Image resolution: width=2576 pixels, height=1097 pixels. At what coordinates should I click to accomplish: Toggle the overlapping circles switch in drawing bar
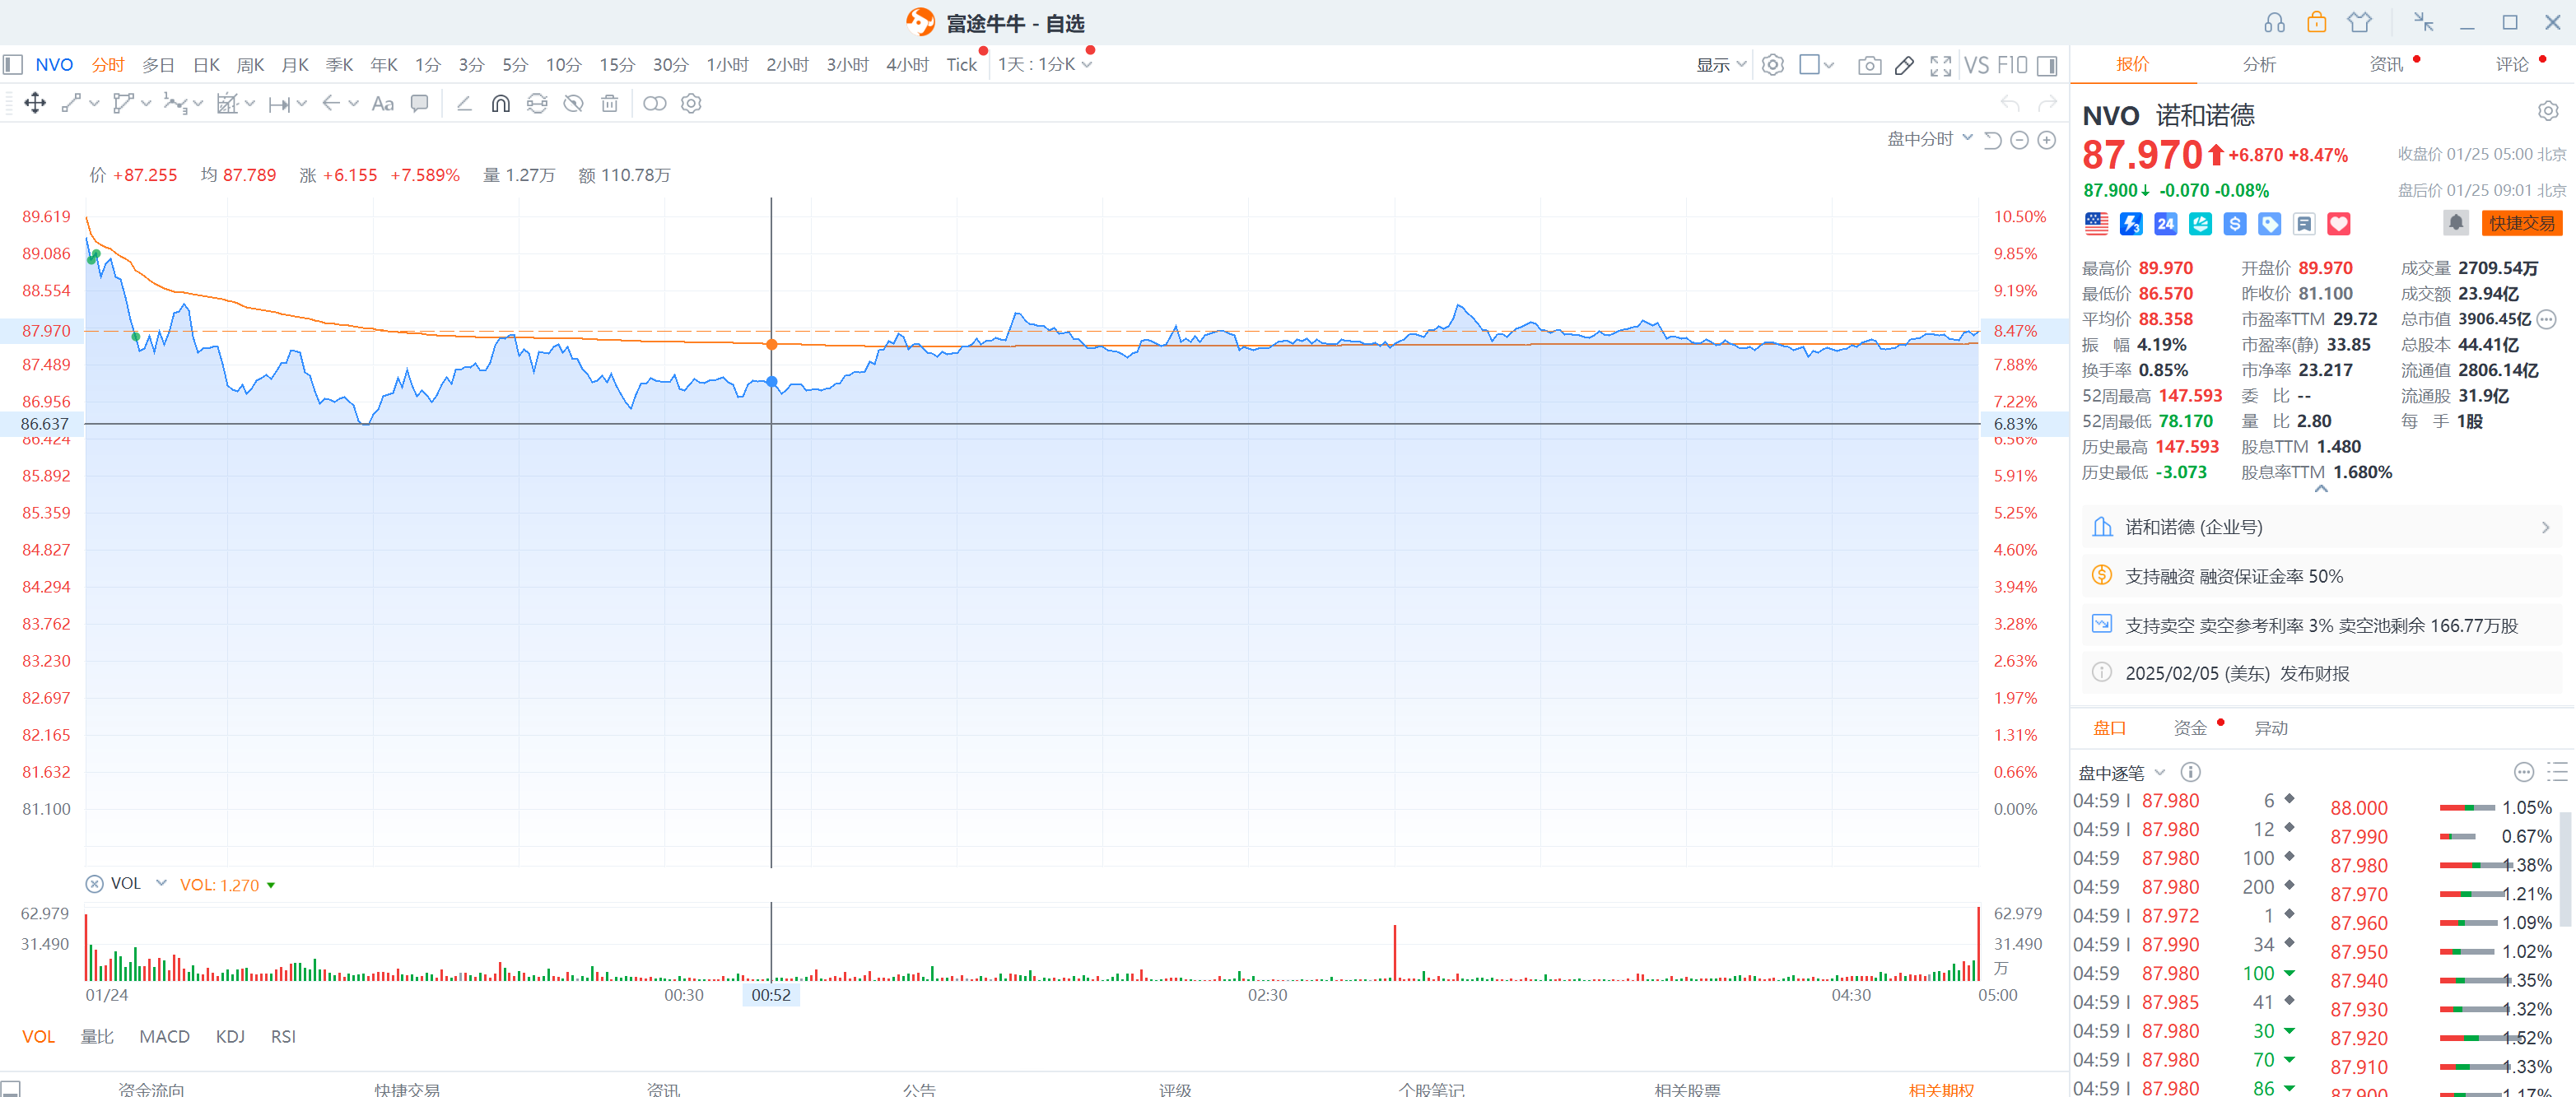click(x=655, y=103)
